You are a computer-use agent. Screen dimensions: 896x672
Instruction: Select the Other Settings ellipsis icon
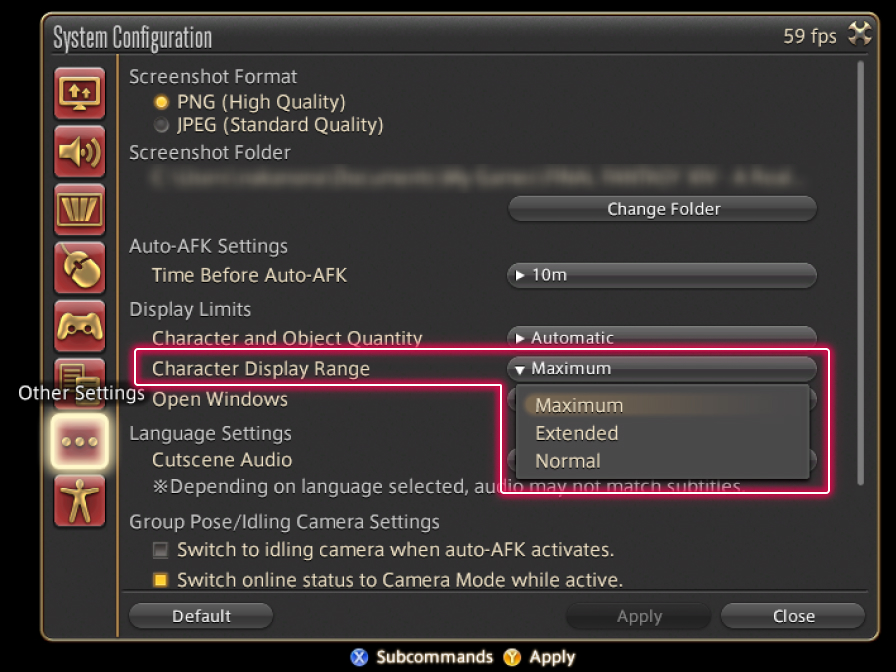pyautogui.click(x=80, y=441)
